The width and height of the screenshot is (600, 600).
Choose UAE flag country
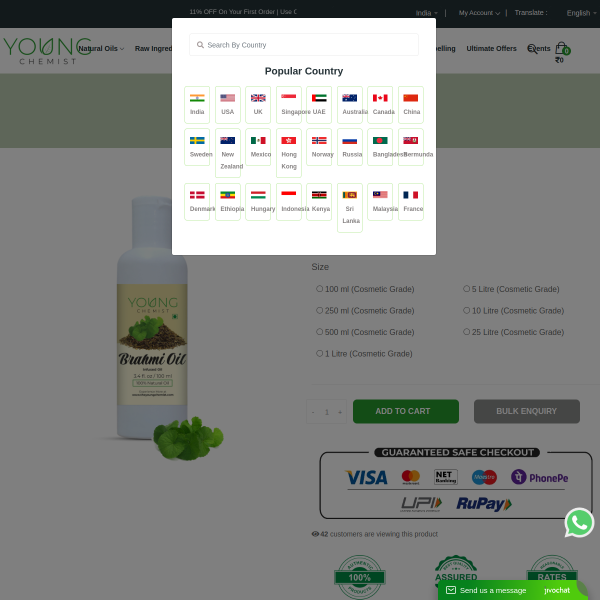319,104
